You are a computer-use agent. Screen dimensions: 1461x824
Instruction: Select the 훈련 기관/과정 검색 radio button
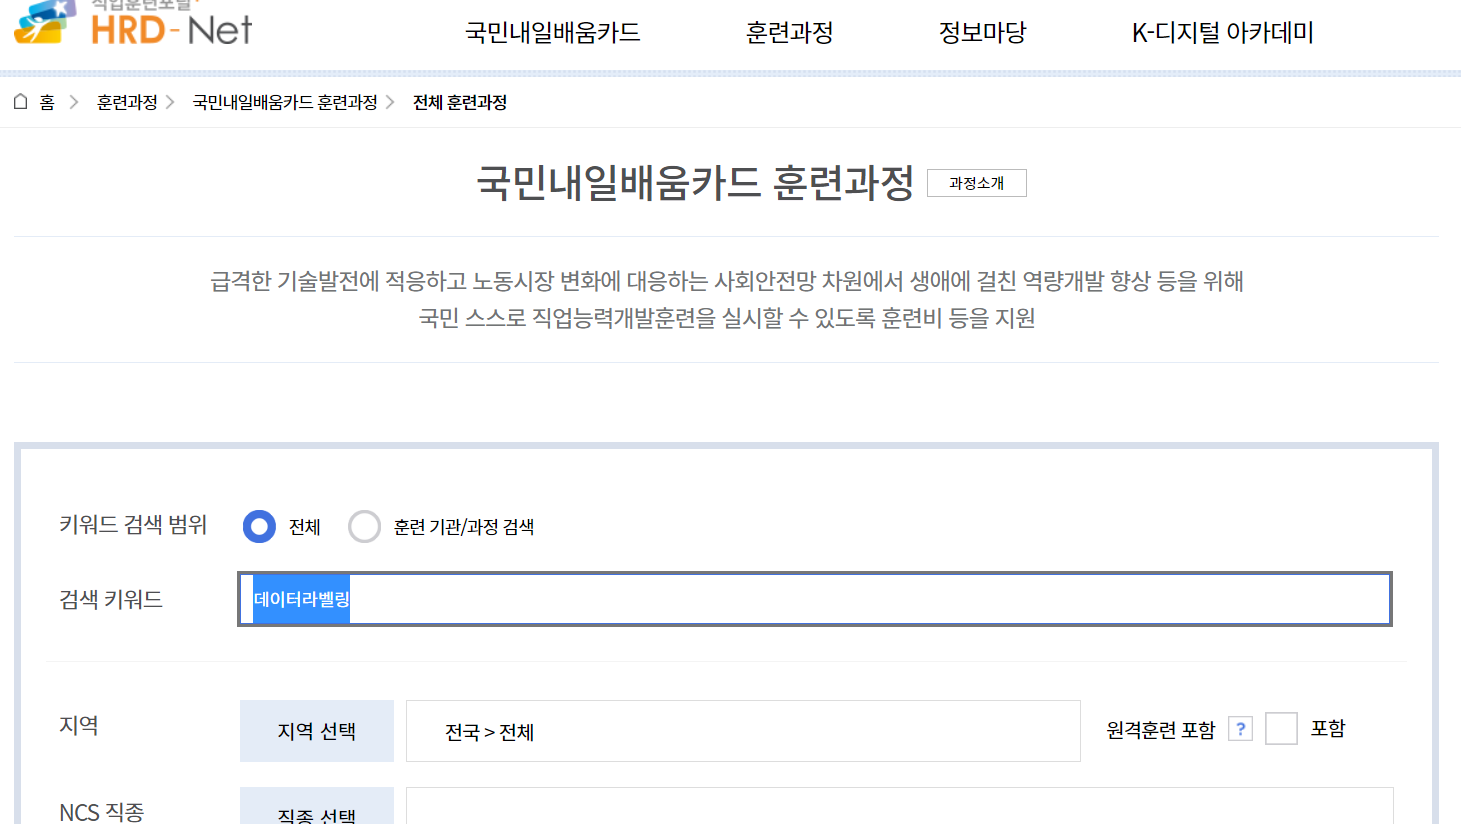click(x=364, y=526)
